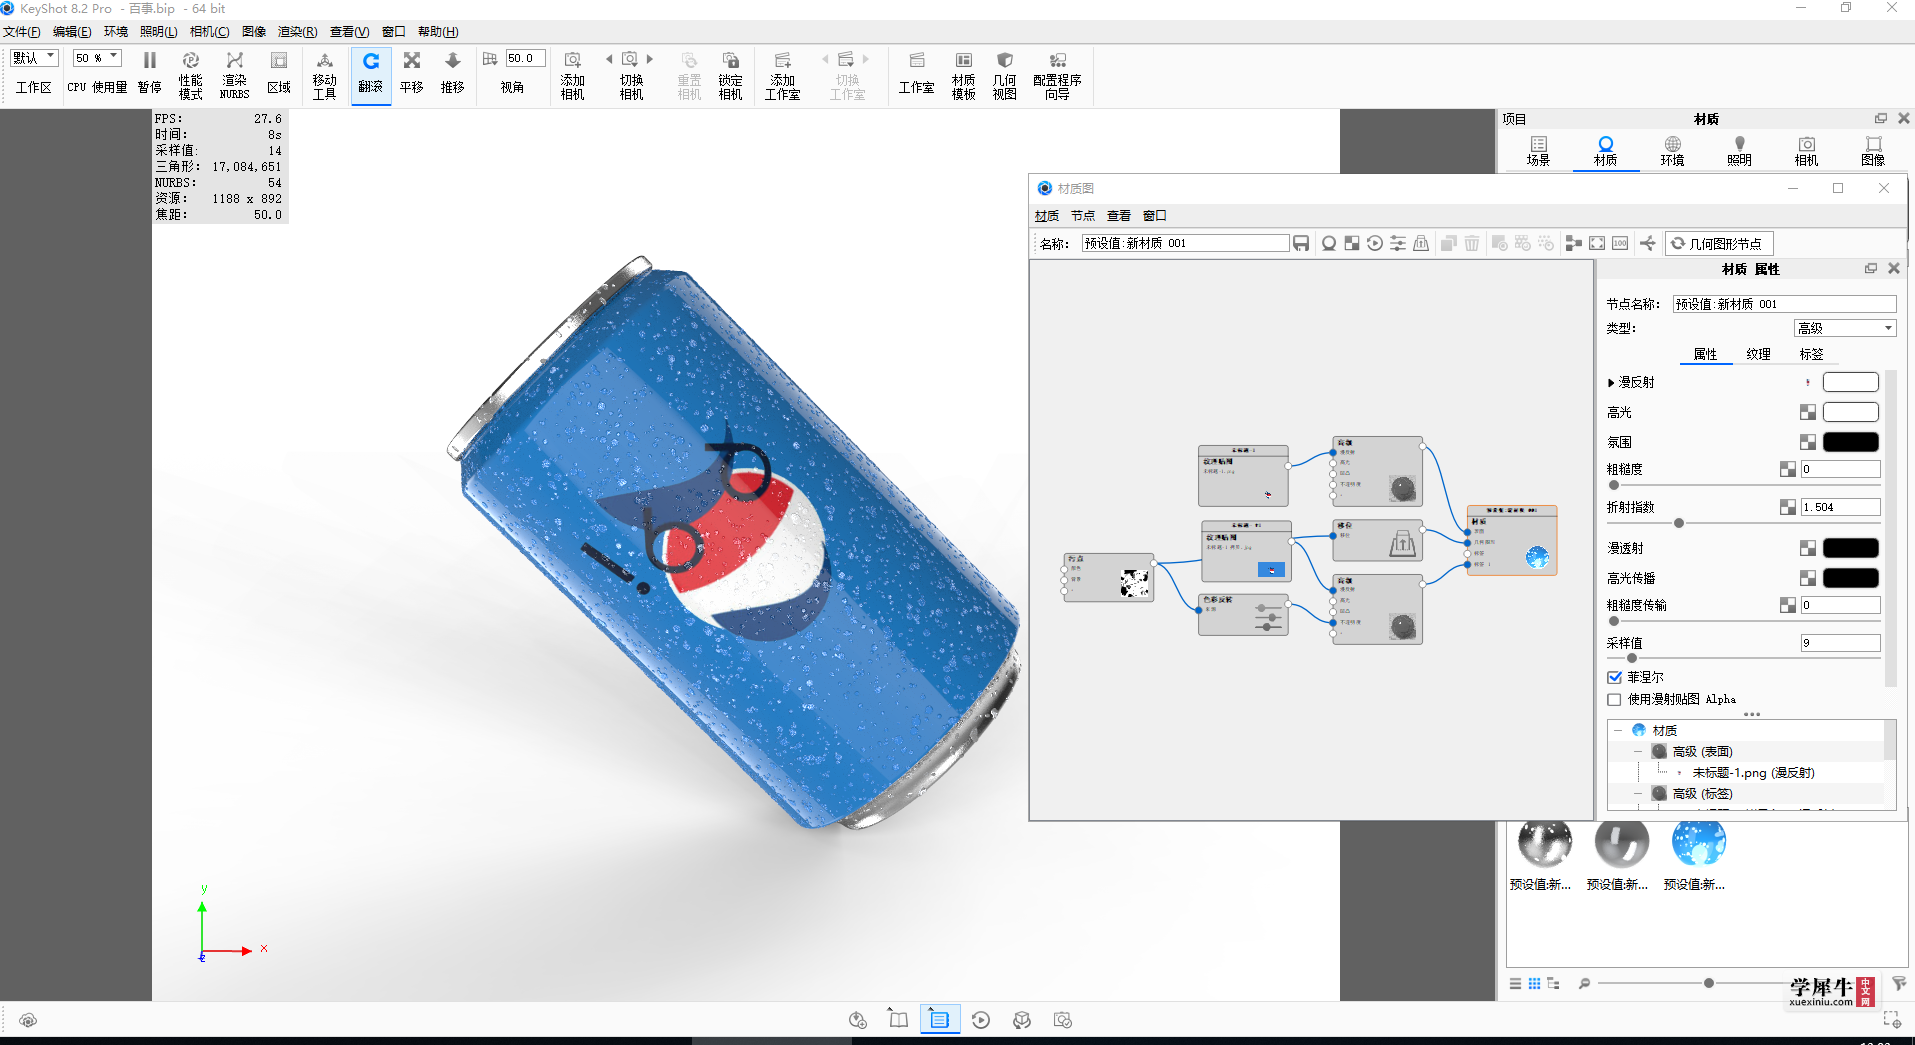Screen dimensions: 1915x1045
Task: Click next camera arrow beside 切换相机
Action: (650, 59)
